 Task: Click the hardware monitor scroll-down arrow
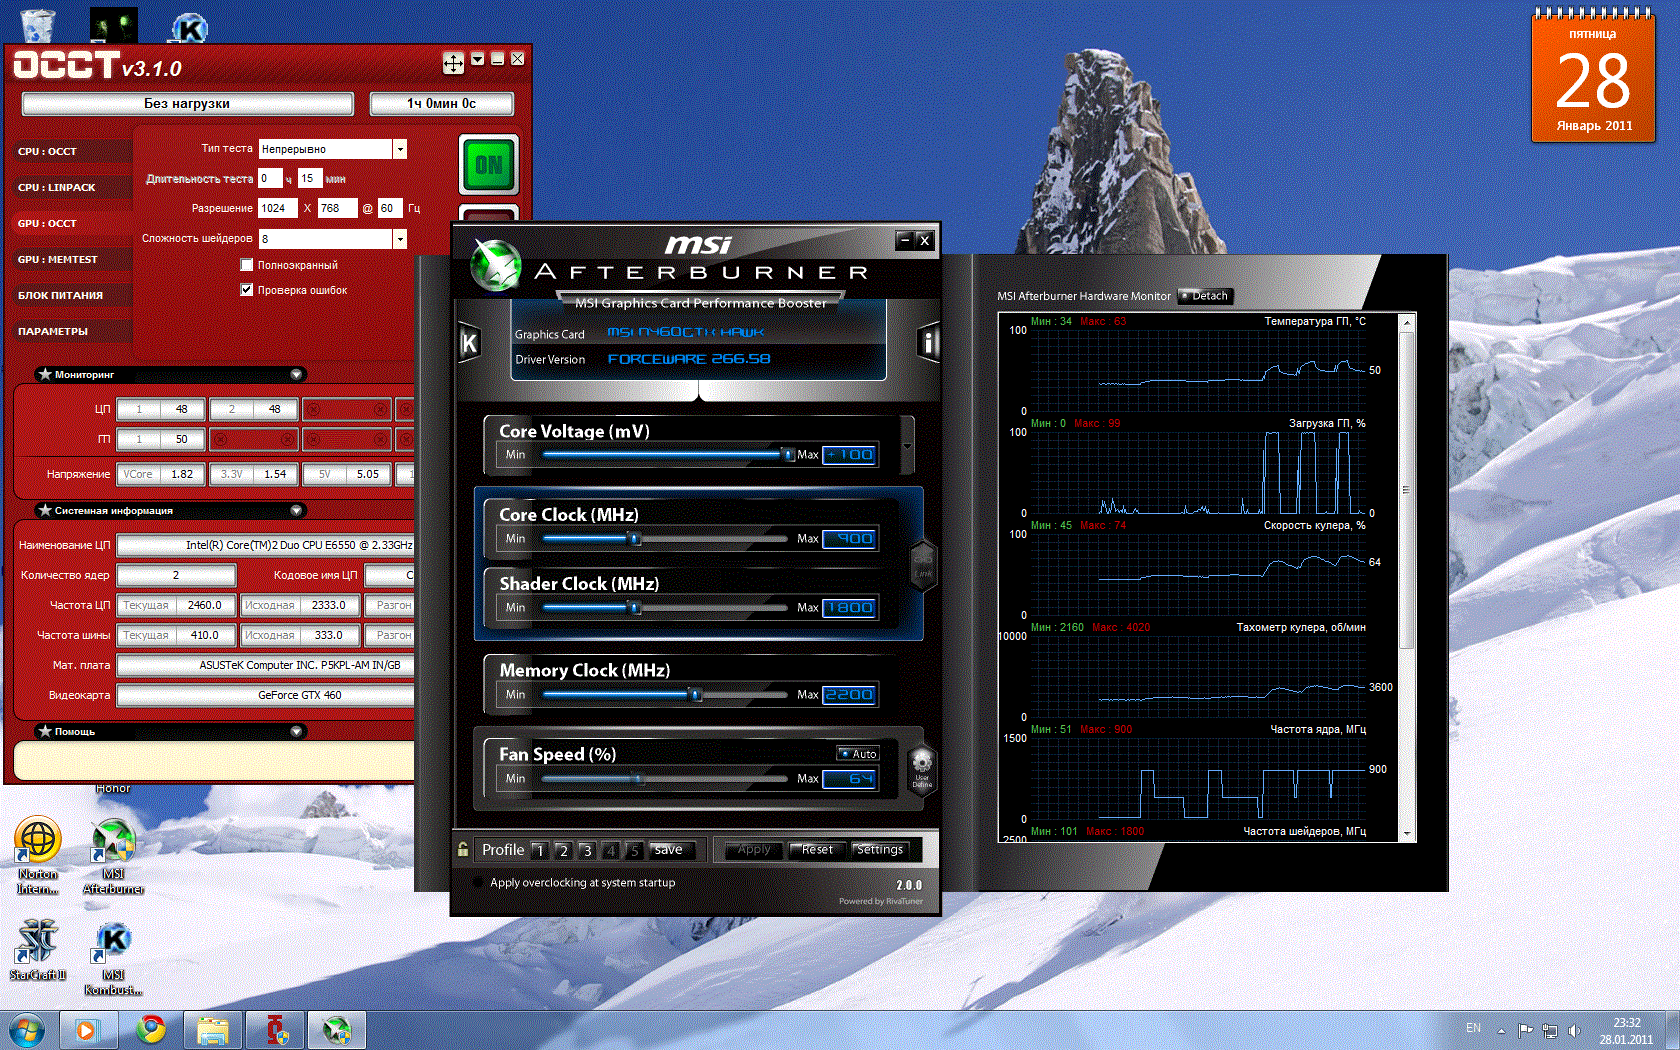tap(1407, 833)
